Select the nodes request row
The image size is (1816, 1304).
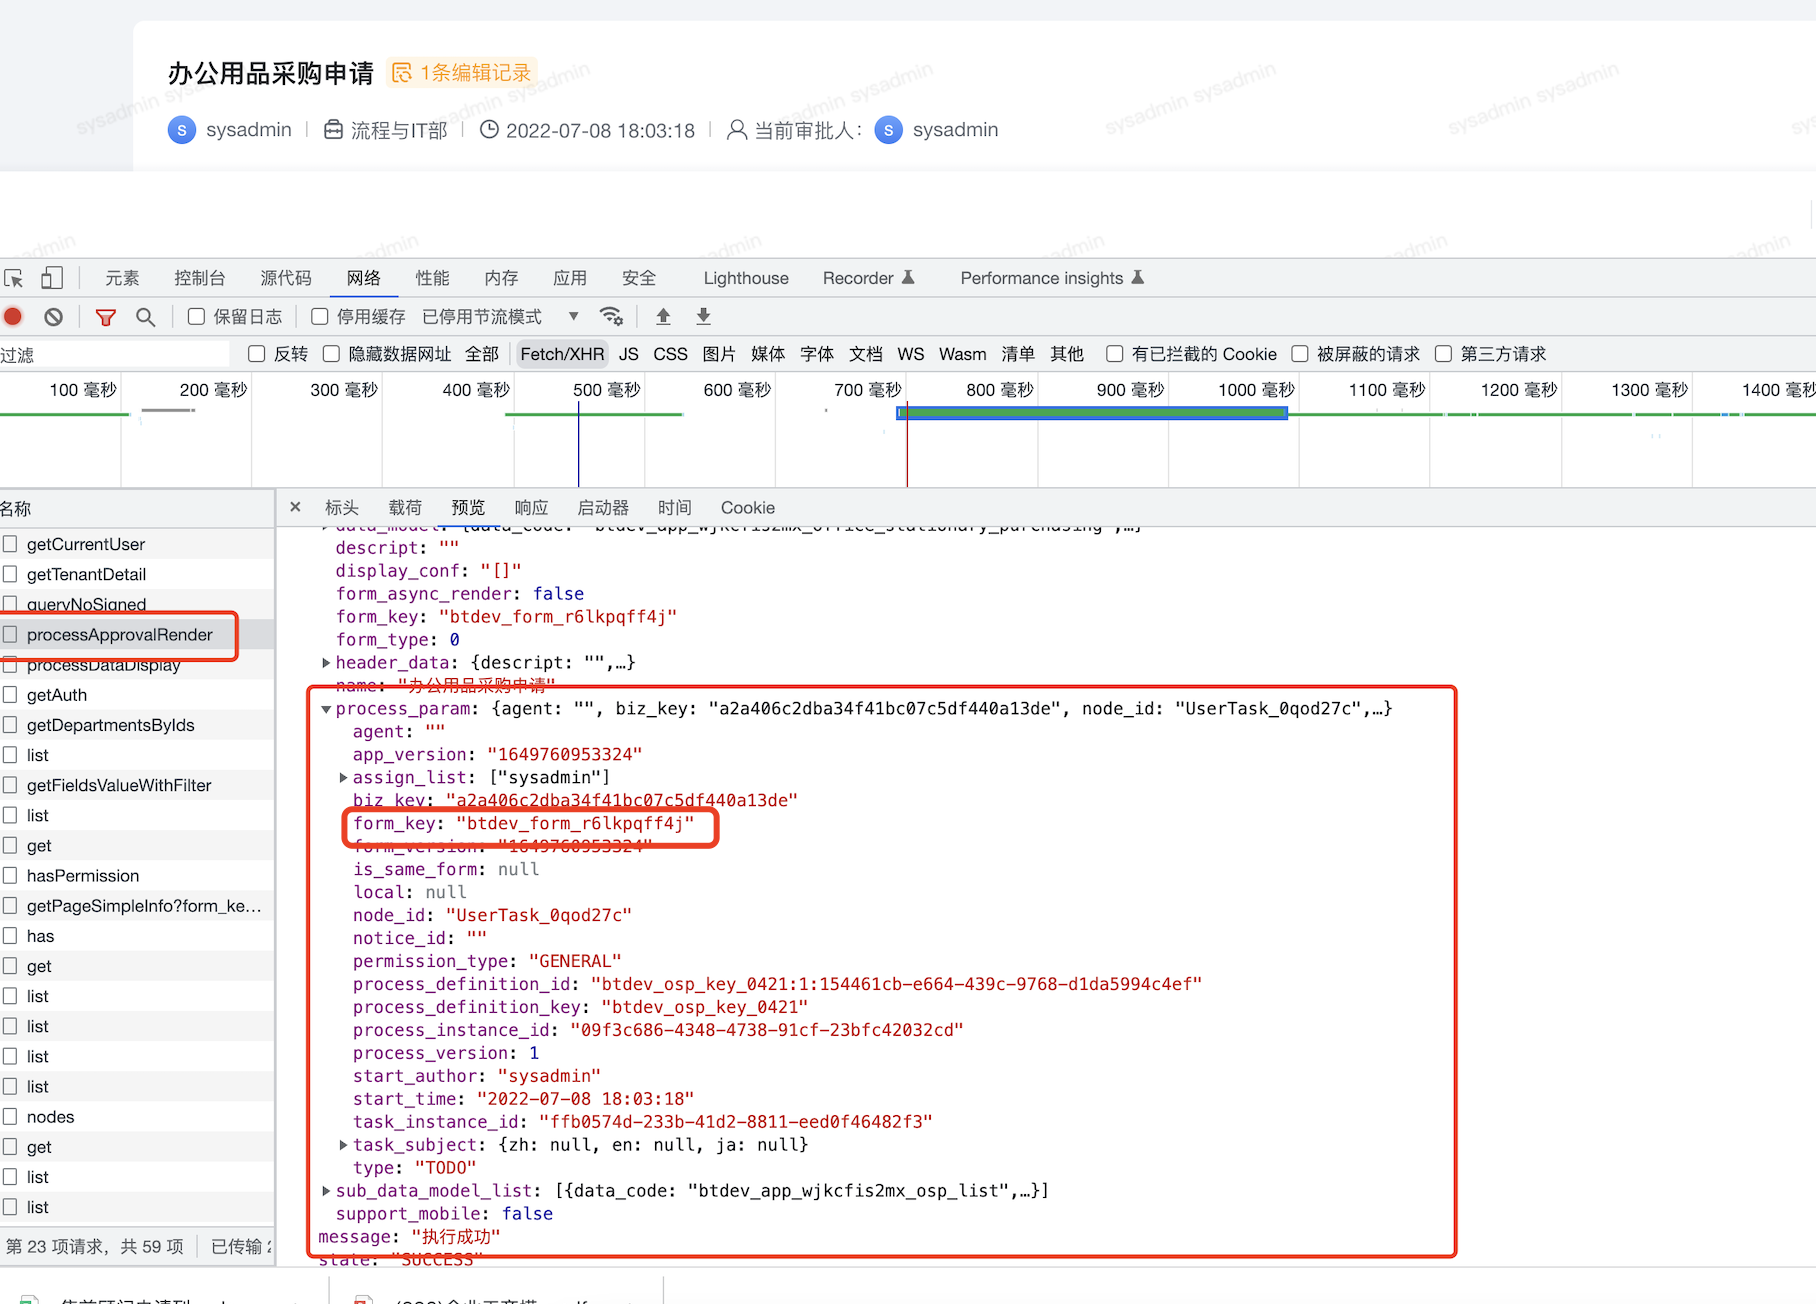(137, 1117)
